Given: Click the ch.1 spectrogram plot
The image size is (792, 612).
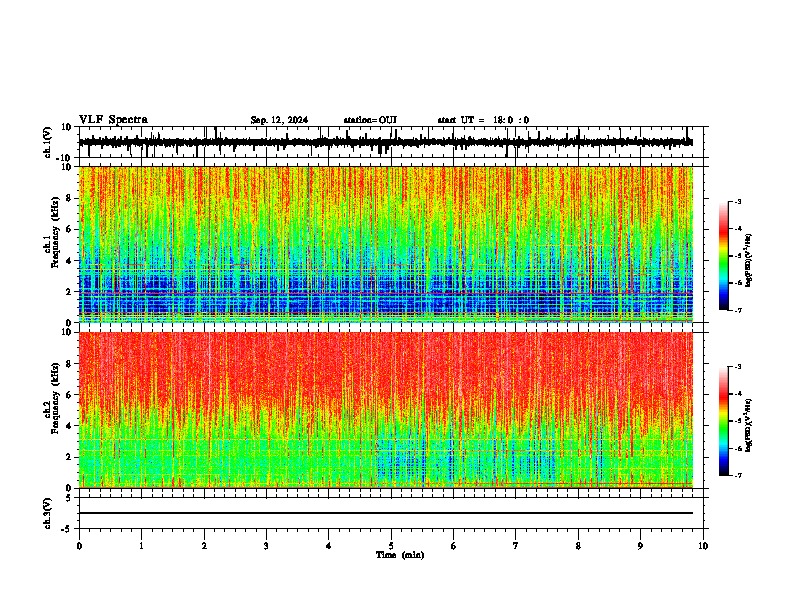Looking at the screenshot, I should (x=386, y=244).
